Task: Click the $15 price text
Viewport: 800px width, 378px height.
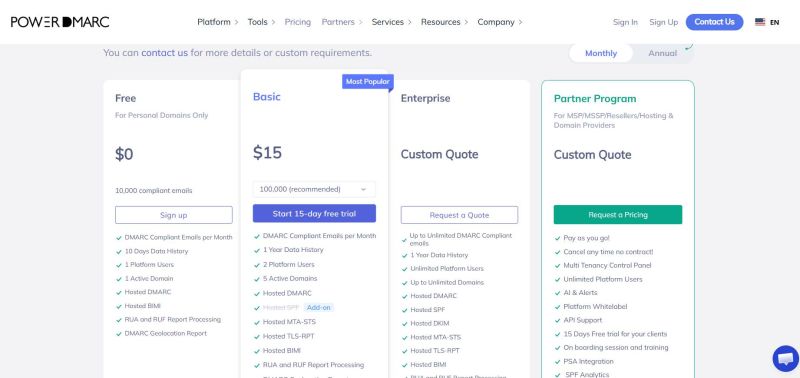Action: (x=267, y=153)
